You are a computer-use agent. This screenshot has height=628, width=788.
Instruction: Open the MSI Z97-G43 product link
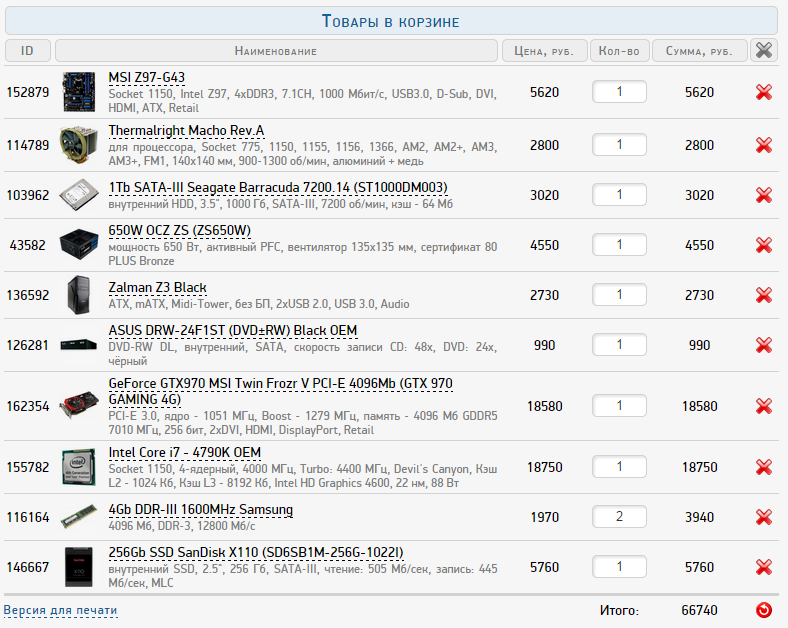pos(147,77)
